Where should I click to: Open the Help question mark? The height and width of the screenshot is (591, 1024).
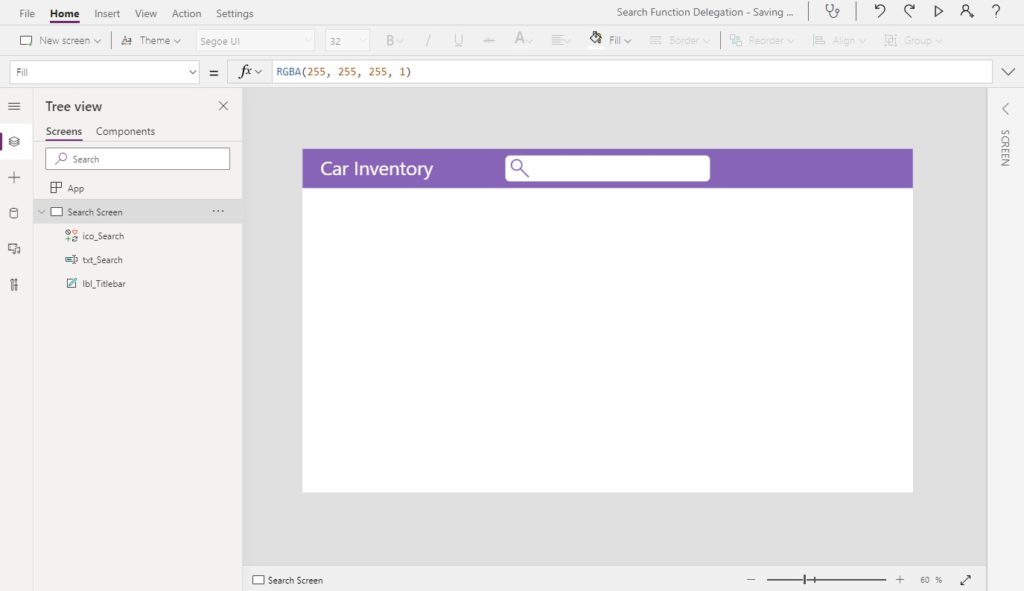tap(996, 12)
